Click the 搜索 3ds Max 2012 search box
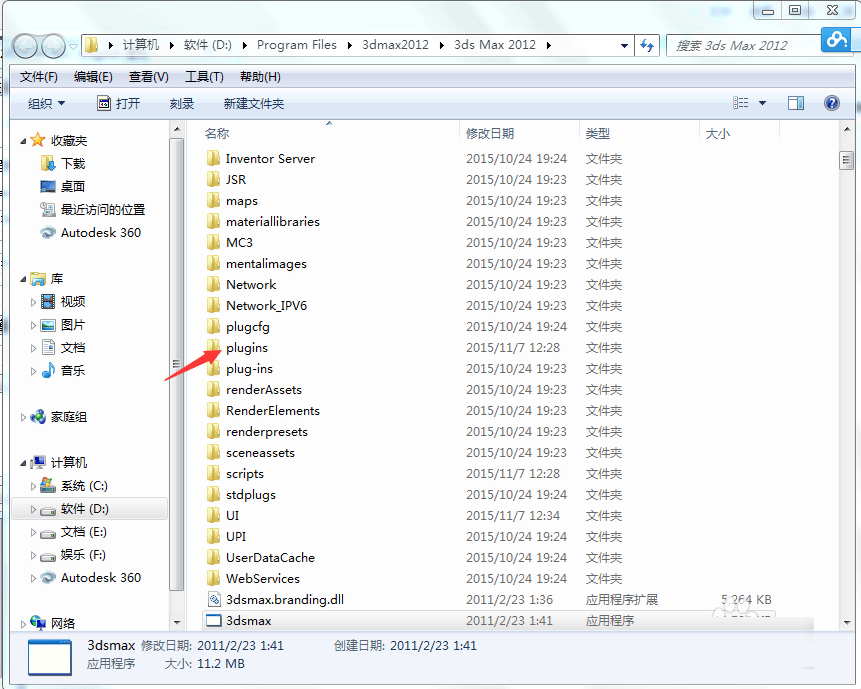The image size is (861, 689). [x=743, y=46]
